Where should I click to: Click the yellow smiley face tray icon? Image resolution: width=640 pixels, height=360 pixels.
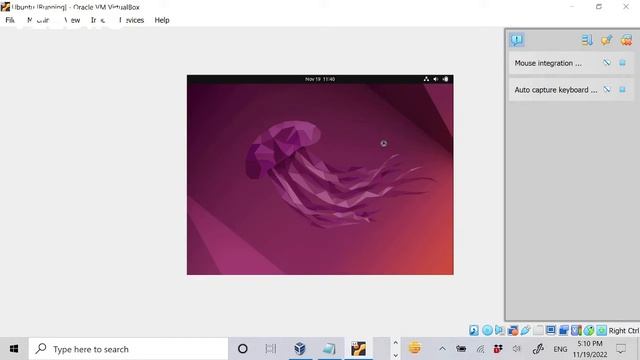point(415,348)
